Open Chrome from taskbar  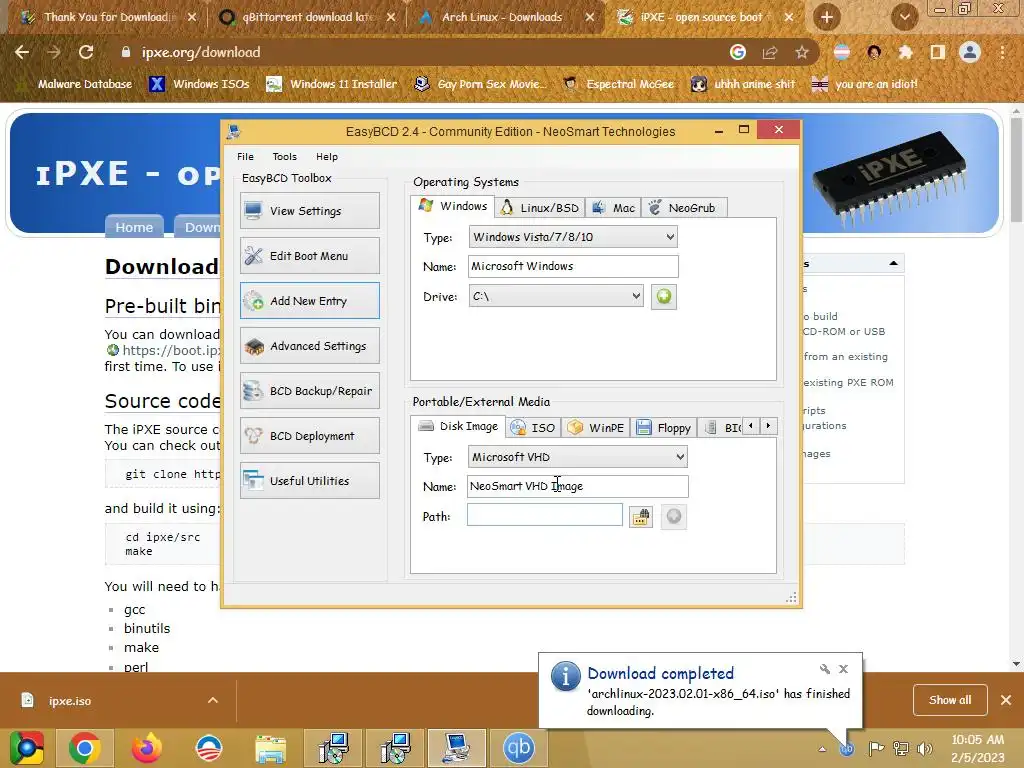[84, 748]
